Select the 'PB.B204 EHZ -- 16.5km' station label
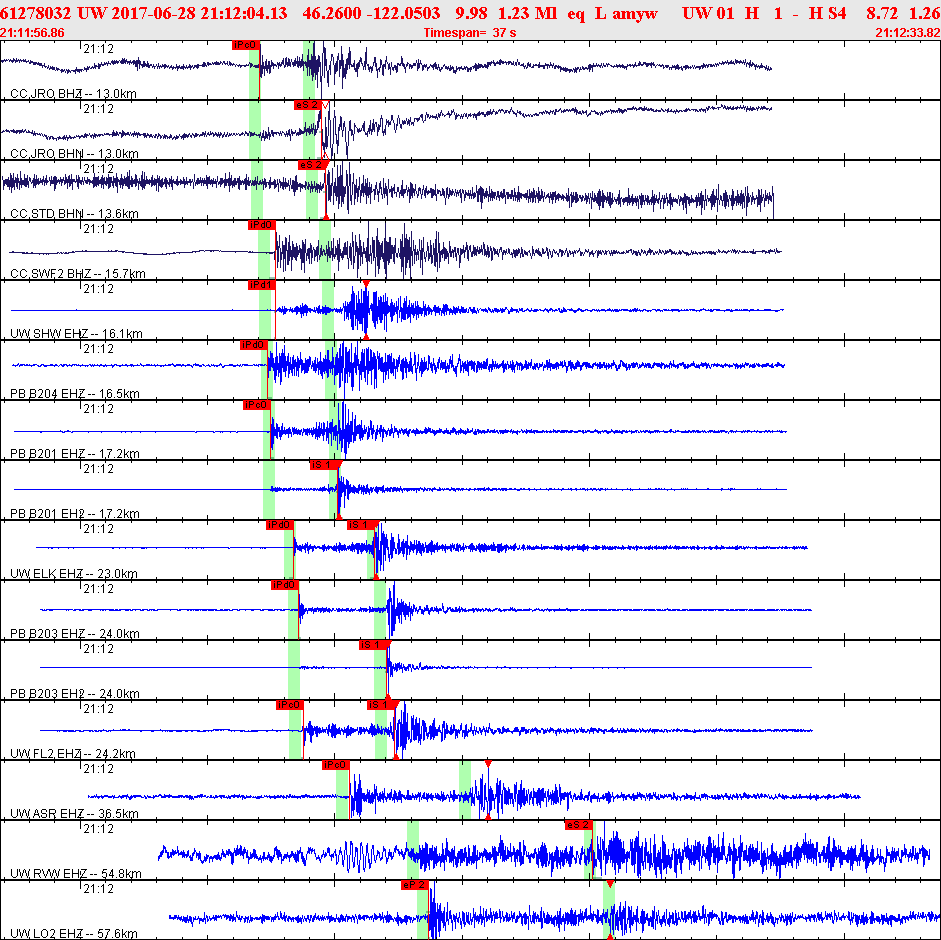941x940 pixels. [75, 394]
